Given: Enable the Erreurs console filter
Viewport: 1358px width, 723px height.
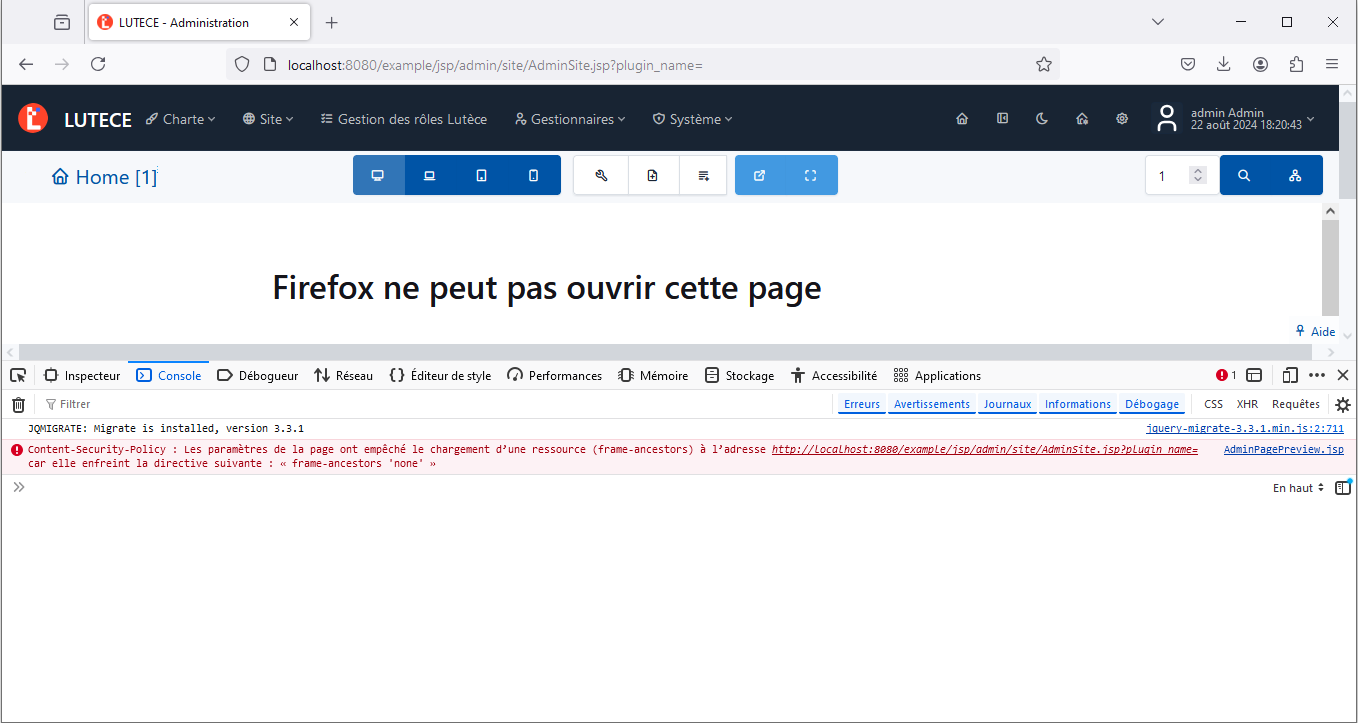Looking at the screenshot, I should 861,403.
